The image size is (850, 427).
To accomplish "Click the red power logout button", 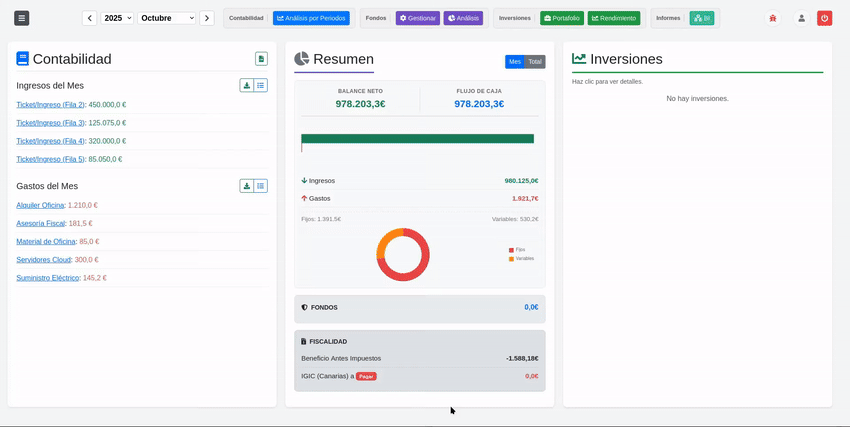I will pyautogui.click(x=825, y=18).
